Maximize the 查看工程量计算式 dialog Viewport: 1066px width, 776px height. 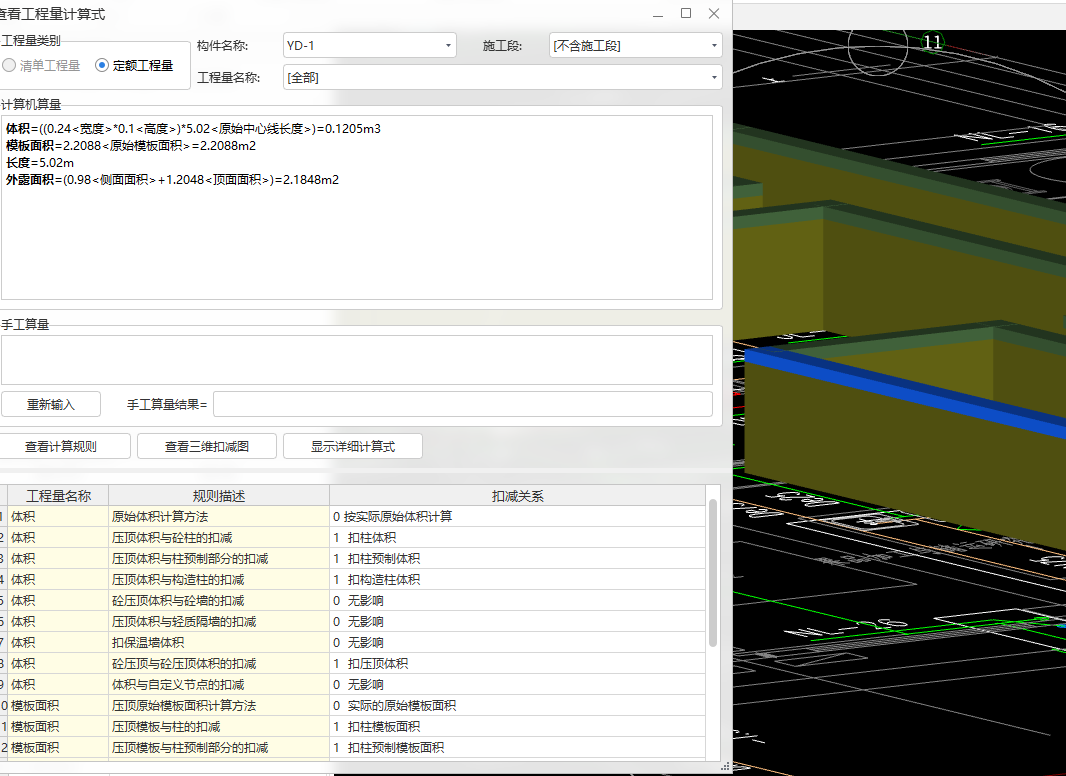[686, 14]
